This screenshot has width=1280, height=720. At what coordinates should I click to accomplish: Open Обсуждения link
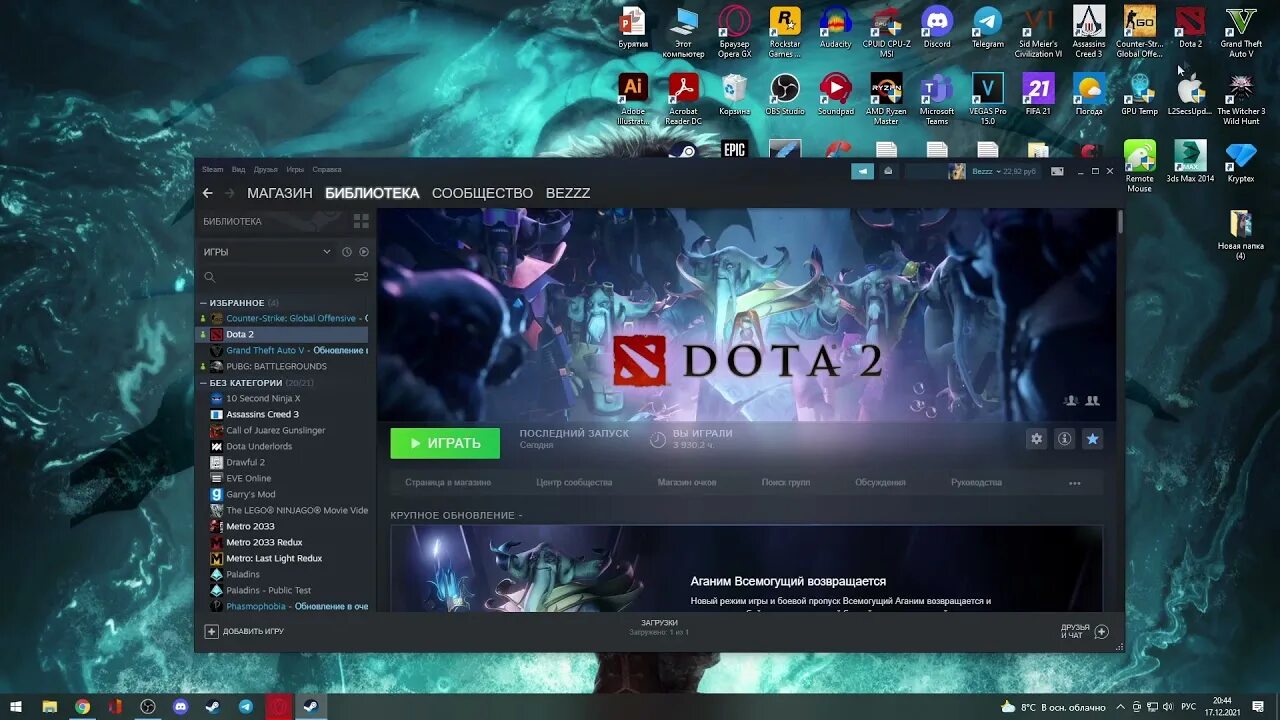880,482
